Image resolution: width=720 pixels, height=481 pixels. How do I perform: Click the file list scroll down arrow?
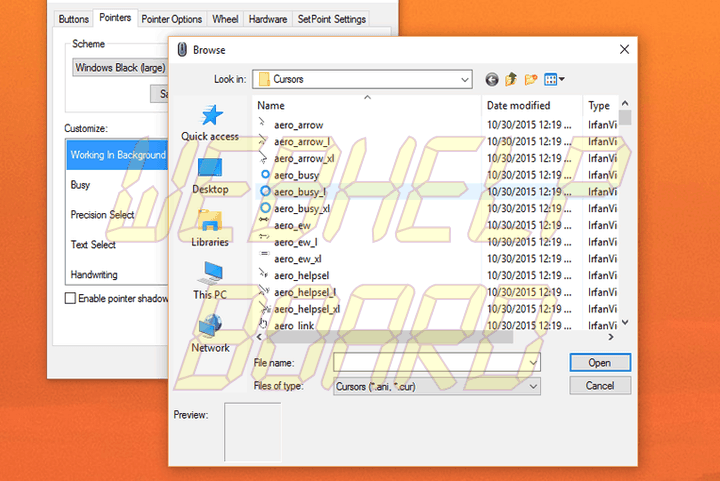625,323
